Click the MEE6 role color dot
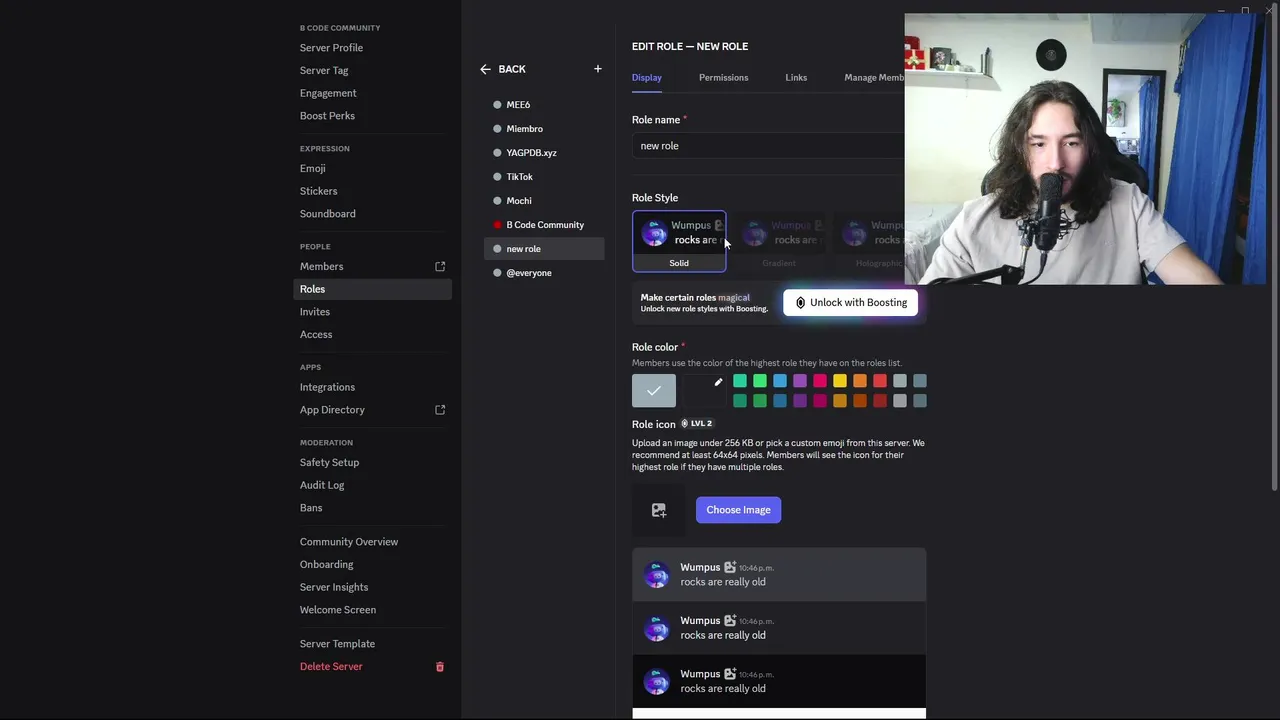1280x720 pixels. (x=497, y=105)
